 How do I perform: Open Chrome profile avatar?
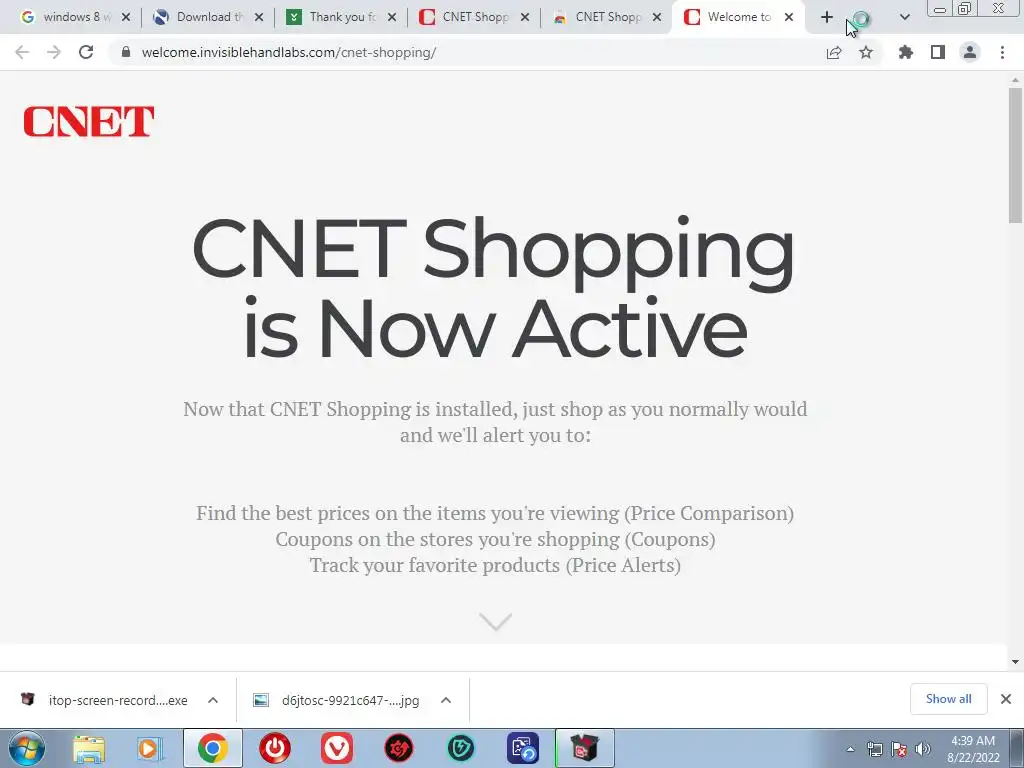click(x=970, y=52)
